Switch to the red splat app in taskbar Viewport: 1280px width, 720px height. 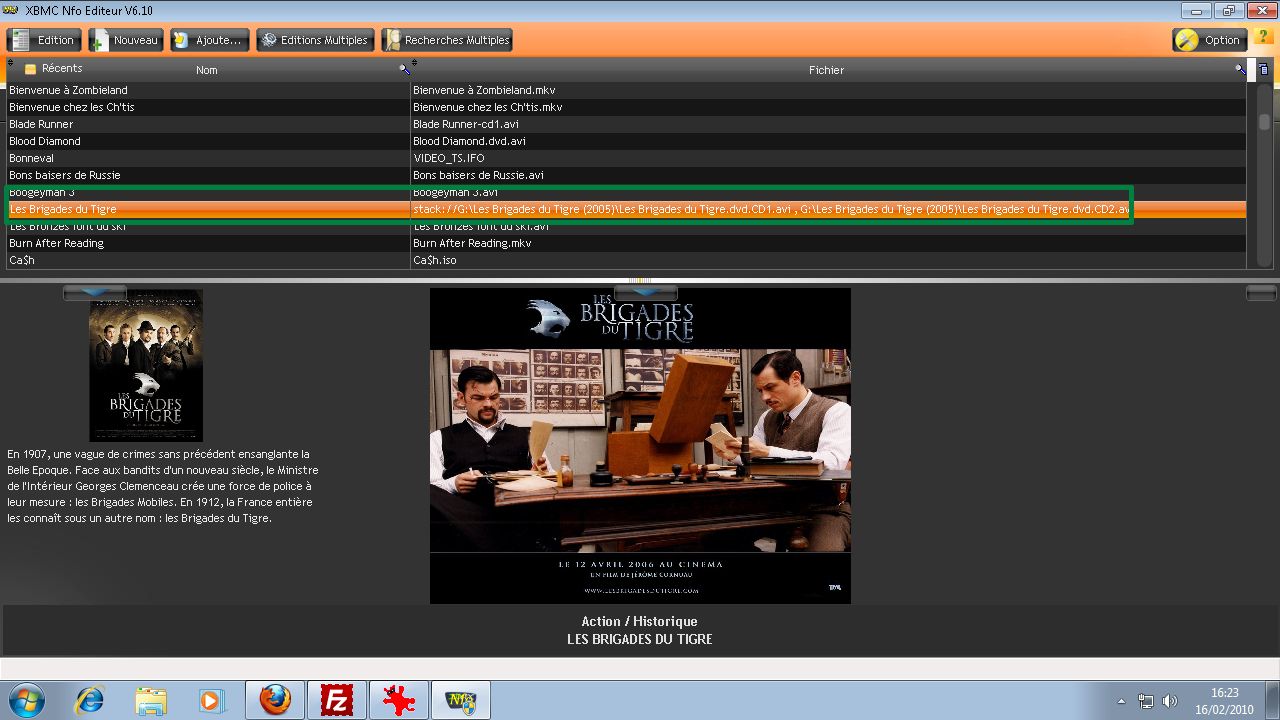(x=399, y=700)
